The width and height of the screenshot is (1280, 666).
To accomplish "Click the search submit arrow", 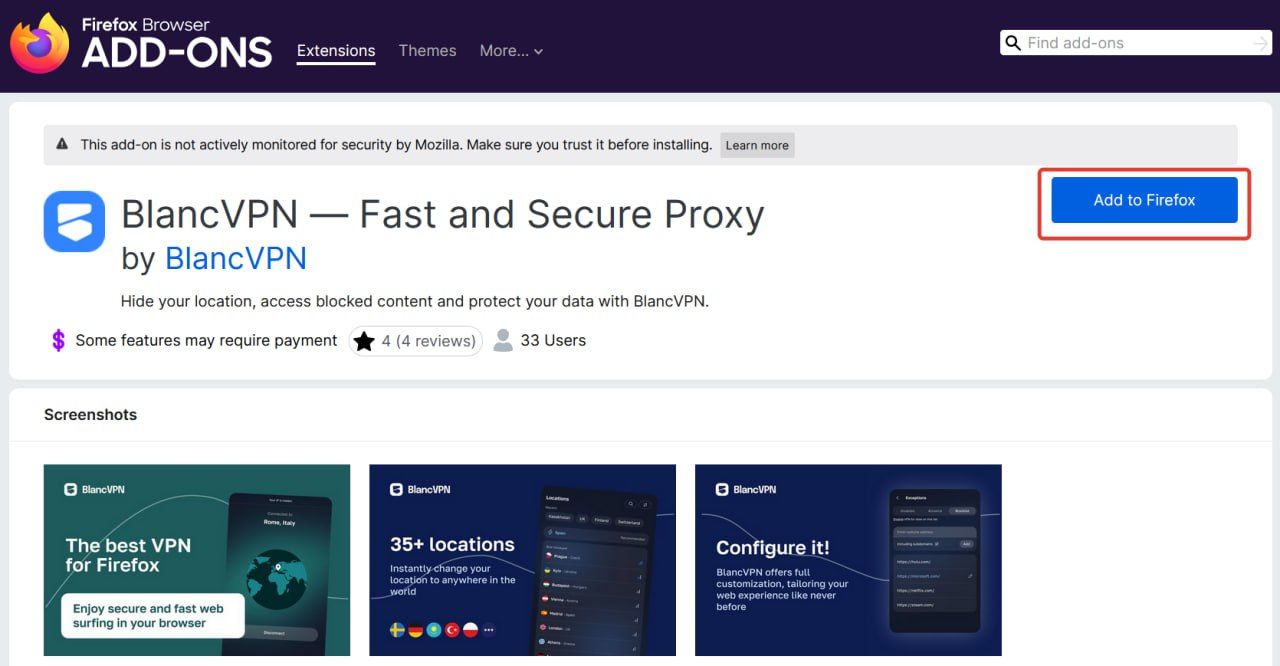I will 1258,43.
